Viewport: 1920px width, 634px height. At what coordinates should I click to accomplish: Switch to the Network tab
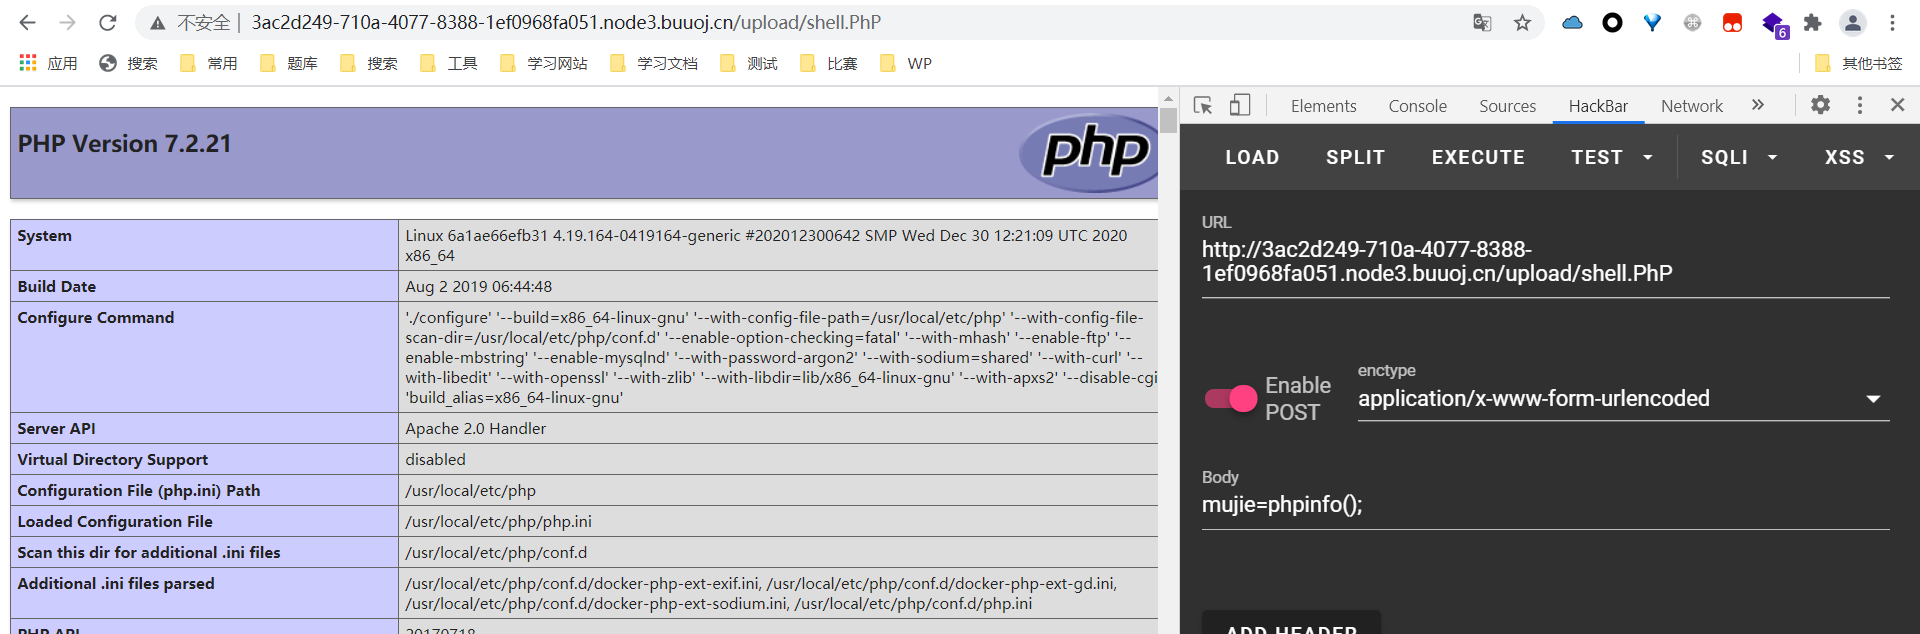pos(1691,106)
